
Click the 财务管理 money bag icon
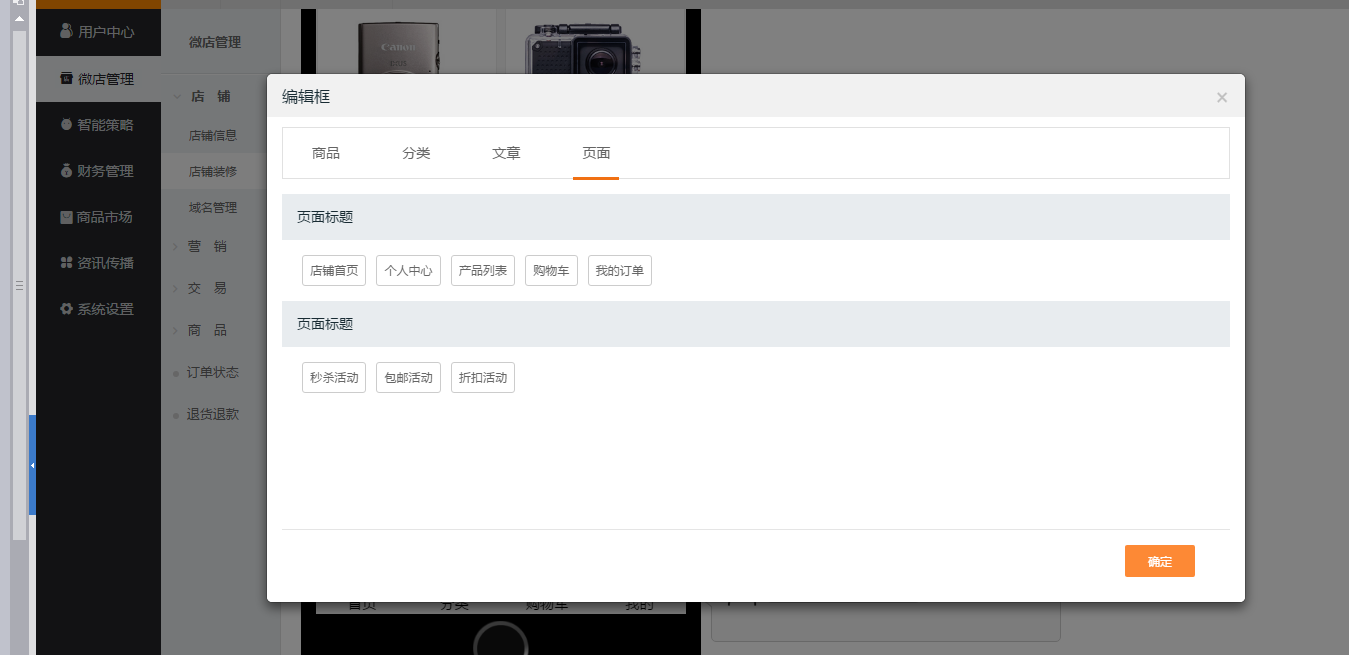(x=67, y=171)
